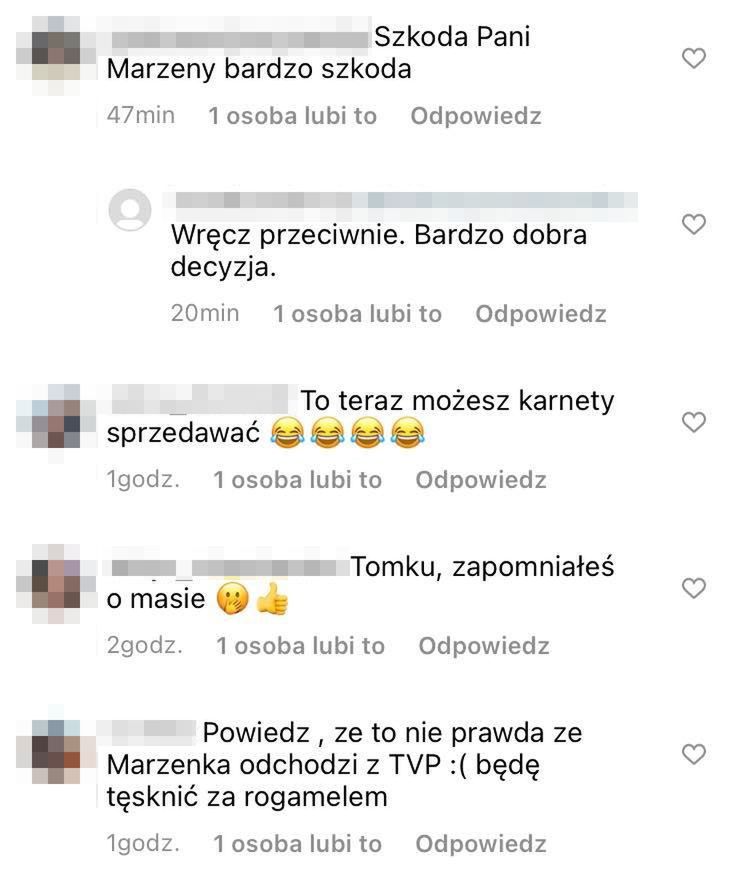Like the 'Szkoda Pani Marzeny' comment with heart
The image size is (750, 882).
click(x=694, y=58)
